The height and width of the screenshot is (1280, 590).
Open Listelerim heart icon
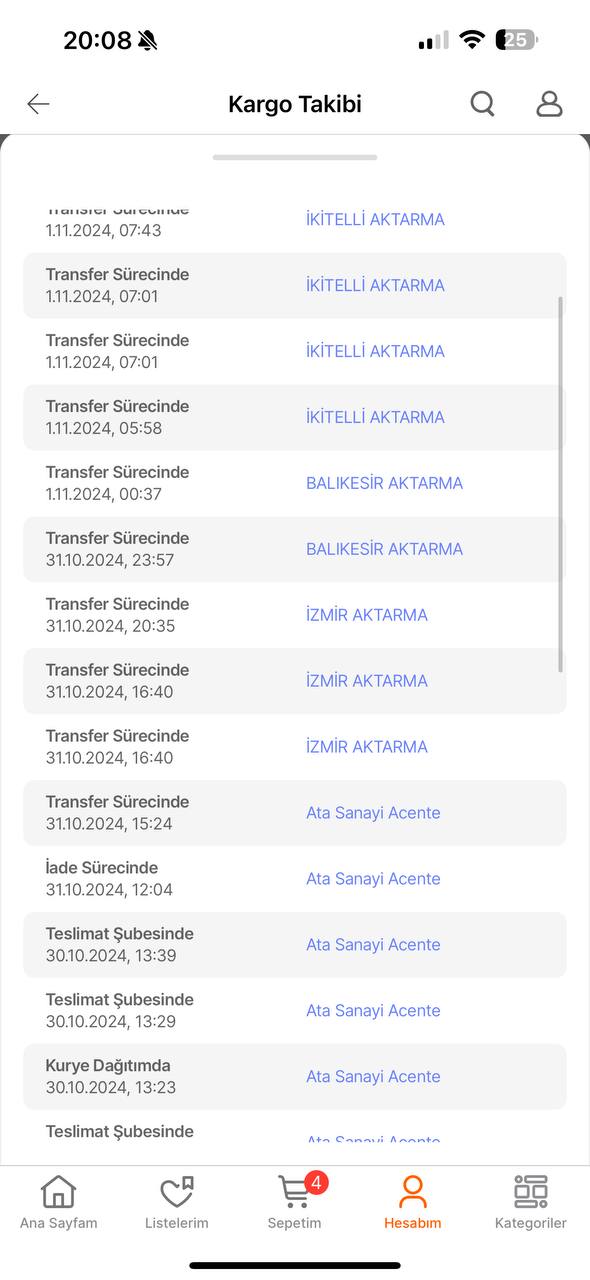point(177,1191)
